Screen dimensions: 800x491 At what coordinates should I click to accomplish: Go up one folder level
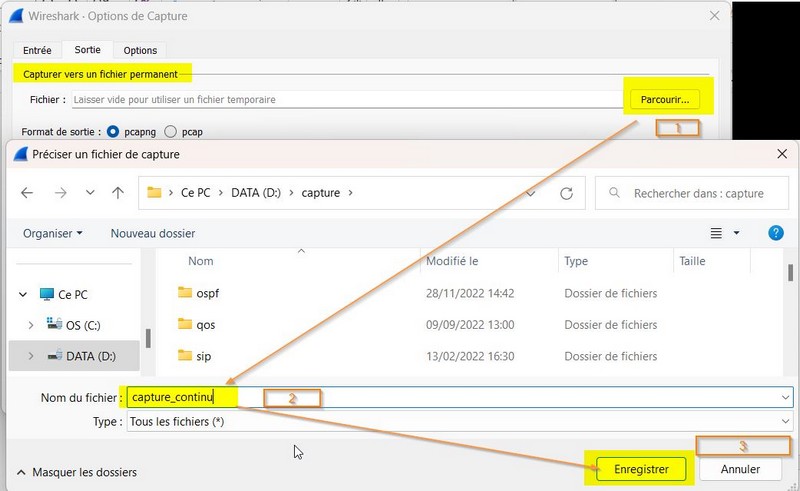coord(119,193)
